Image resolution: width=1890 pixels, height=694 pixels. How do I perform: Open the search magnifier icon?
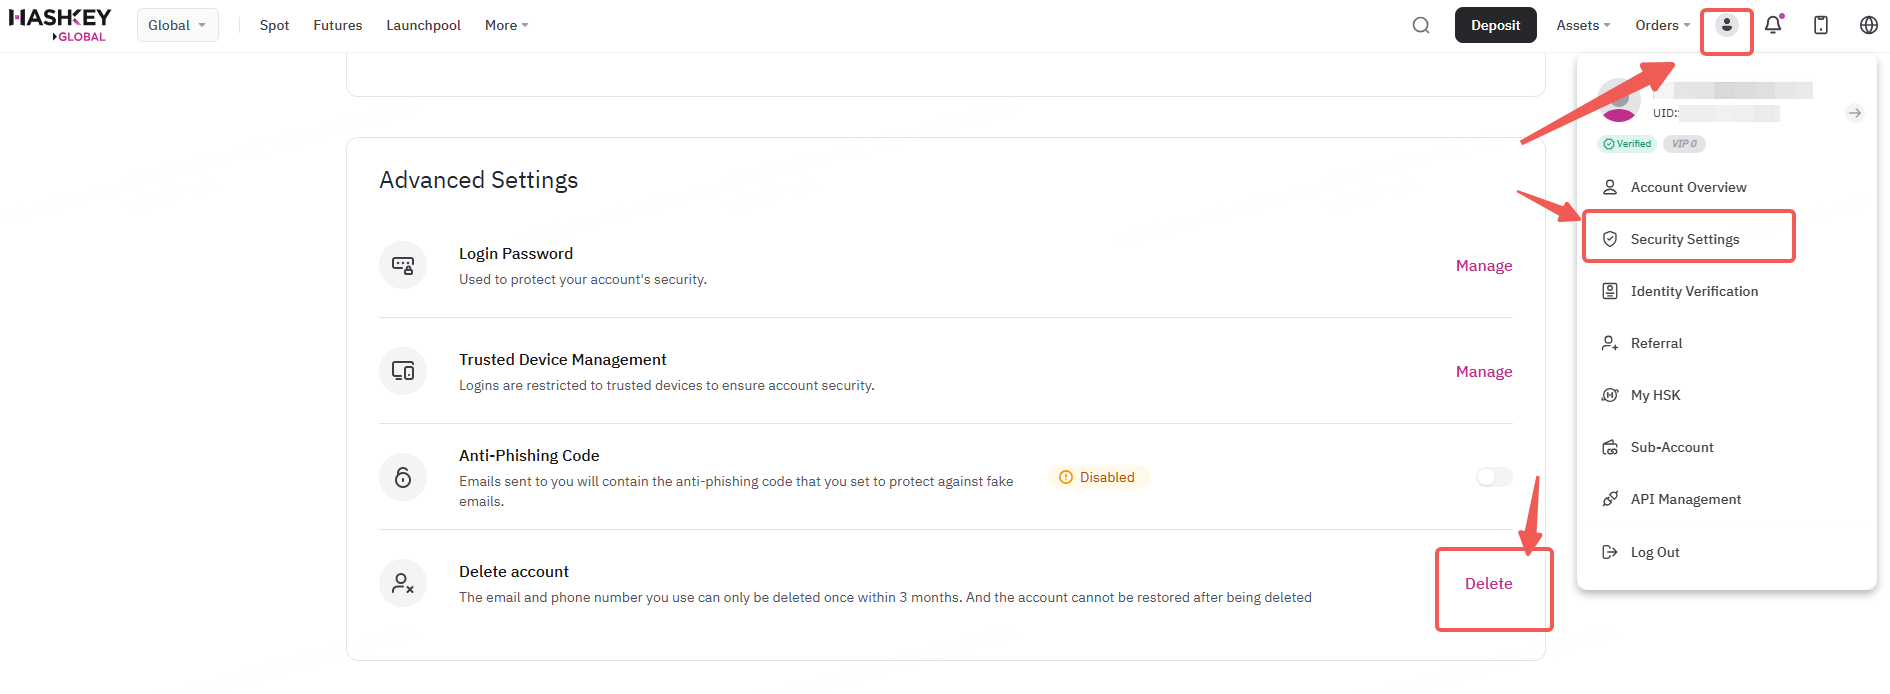tap(1421, 25)
